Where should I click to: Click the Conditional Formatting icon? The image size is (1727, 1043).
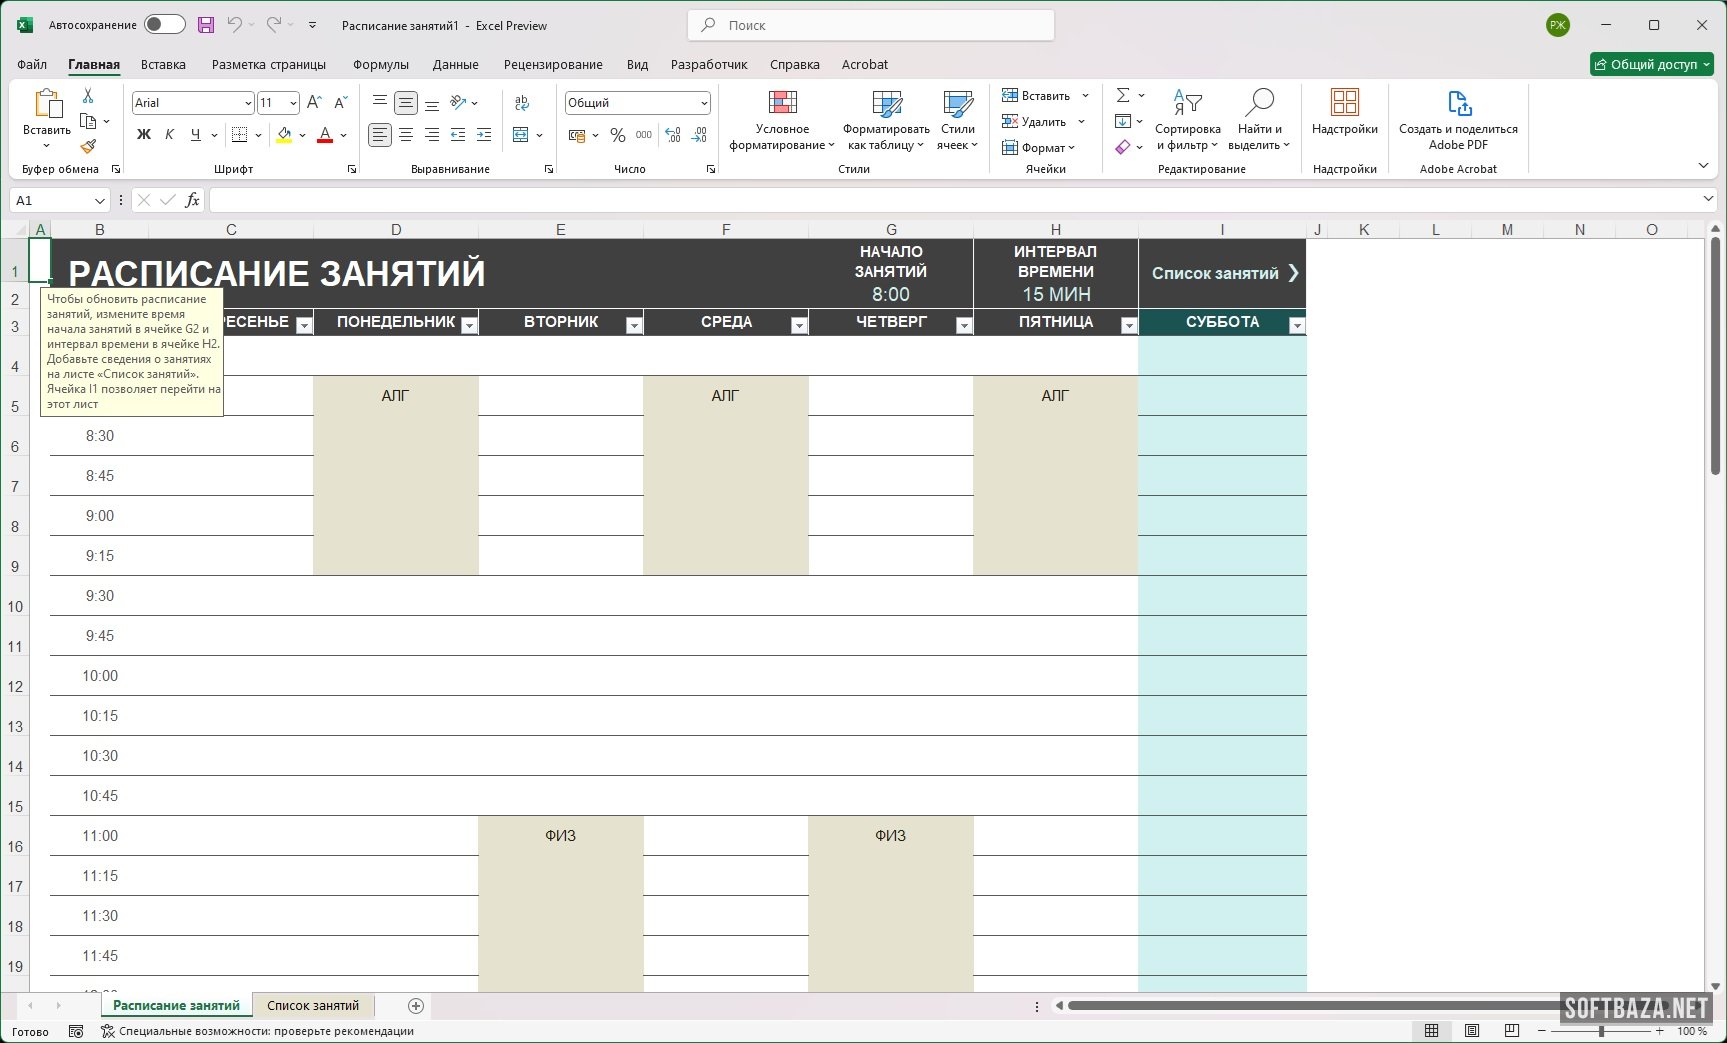pos(782,103)
